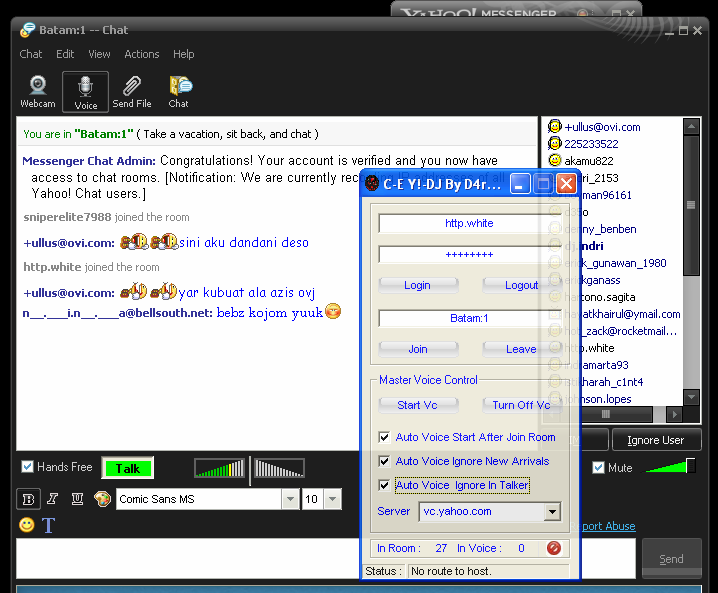Image resolution: width=718 pixels, height=593 pixels.
Task: Open the Webcam tool
Action: pyautogui.click(x=38, y=92)
